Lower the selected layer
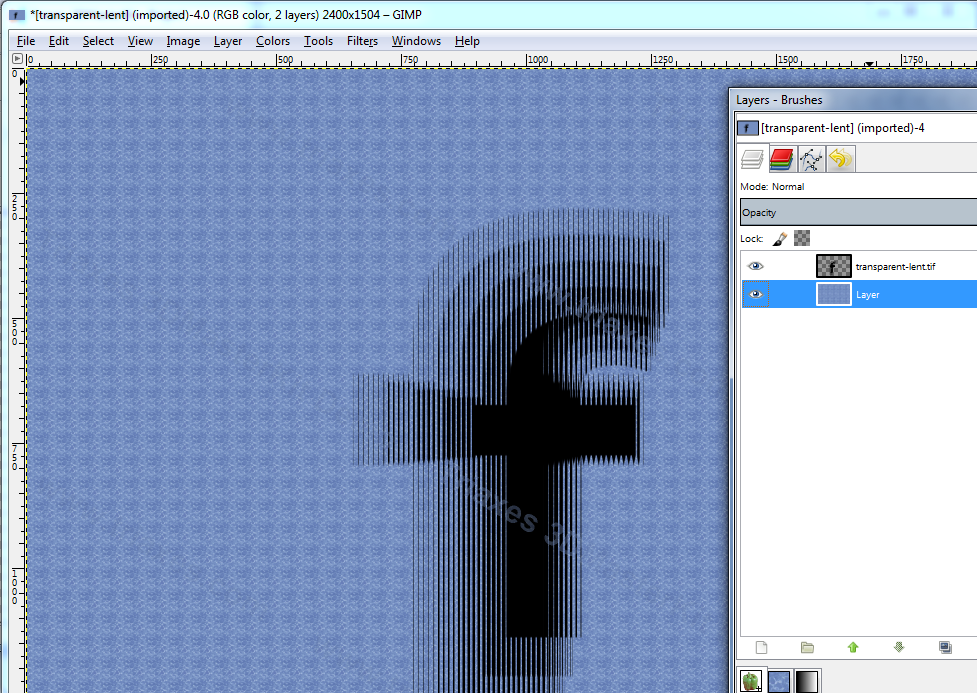977x693 pixels. click(x=898, y=648)
